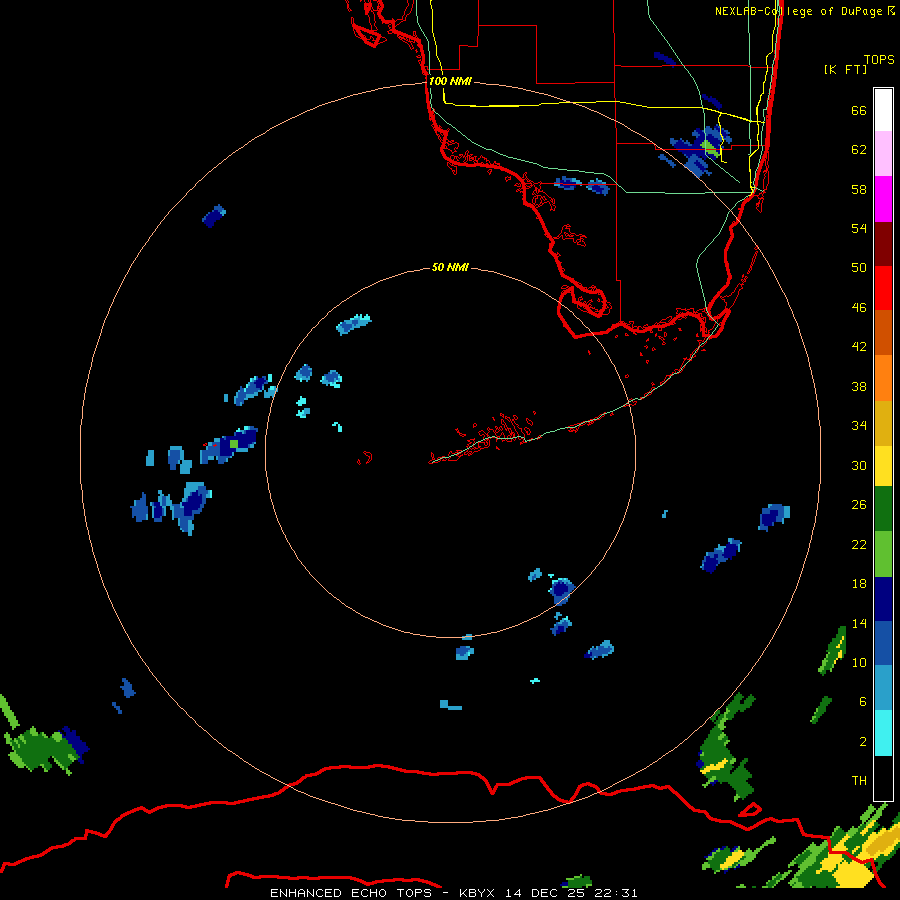Image resolution: width=900 pixels, height=900 pixels.
Task: Select the dark red legend segment
Action: pyautogui.click(x=883, y=244)
